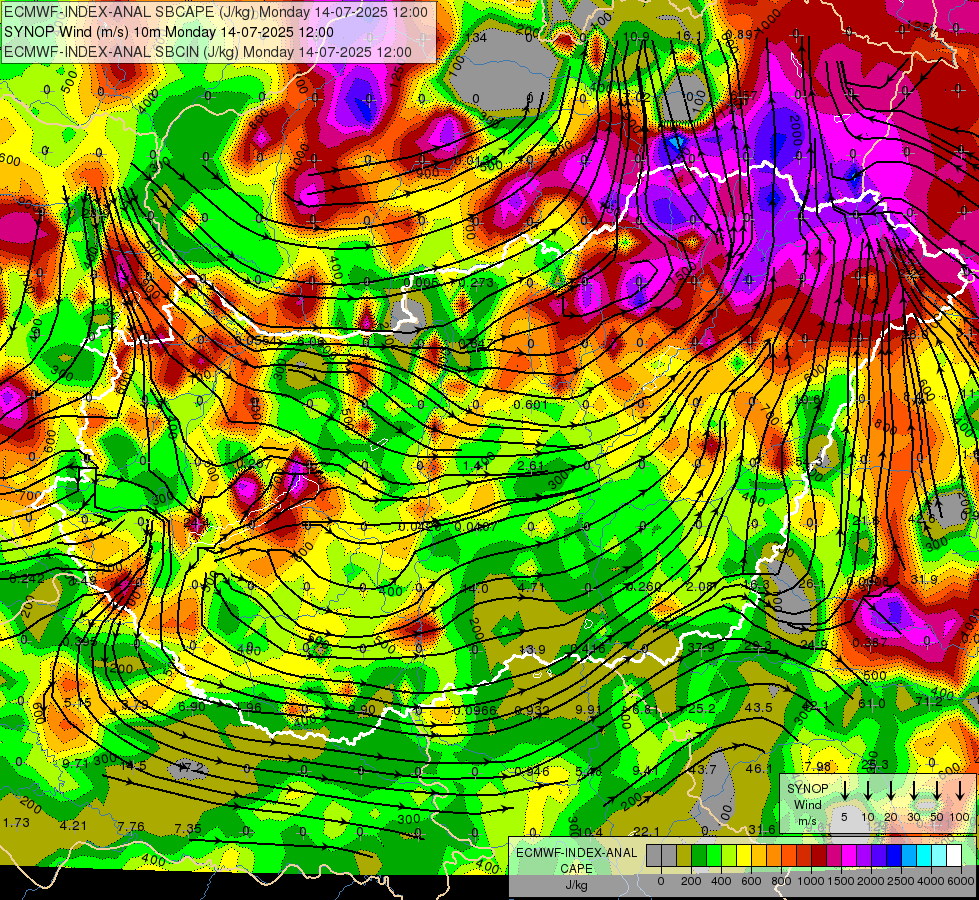Viewport: 979px width, 900px height.
Task: Click the 30 m/s wind arrow in SYNOP legend
Action: tap(913, 790)
